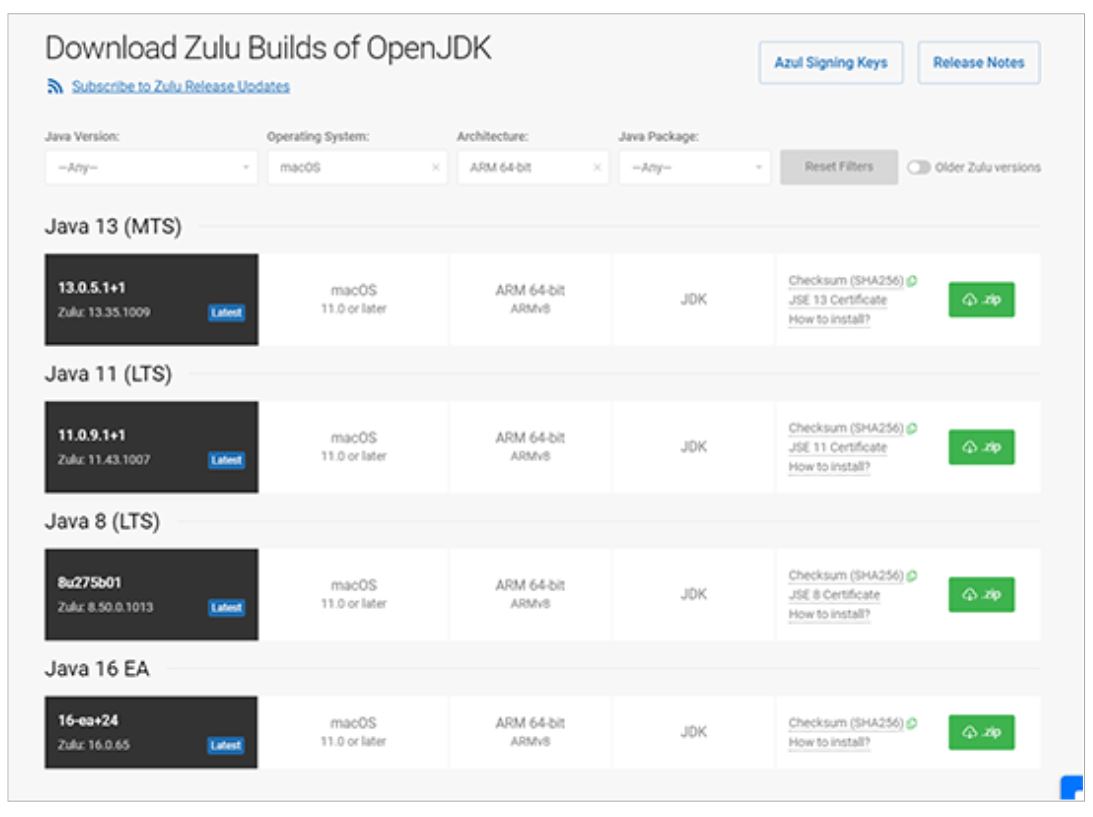Open the Azul Signing Keys page
This screenshot has height=817, width=1093.
point(830,63)
